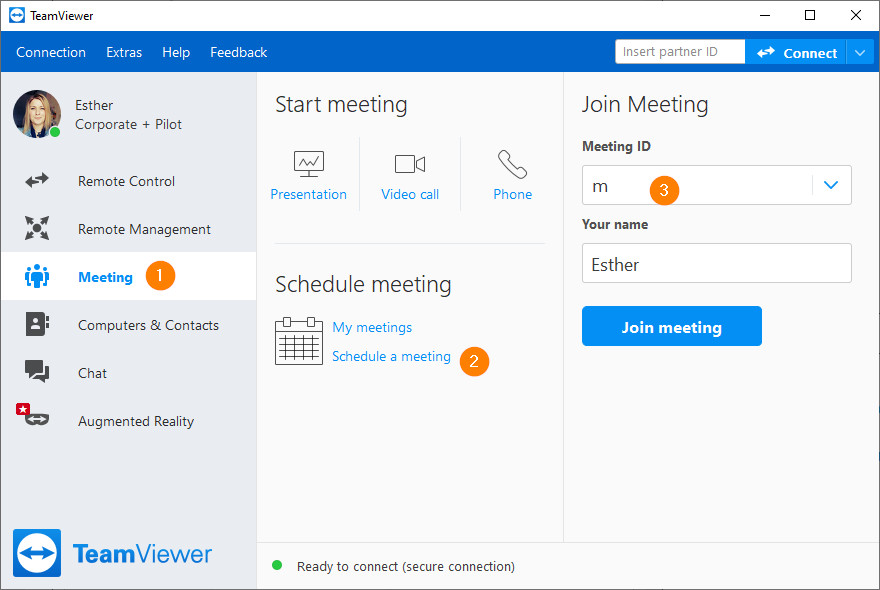Viewport: 880px width, 590px height.
Task: Open the Connection menu
Action: [x=51, y=52]
